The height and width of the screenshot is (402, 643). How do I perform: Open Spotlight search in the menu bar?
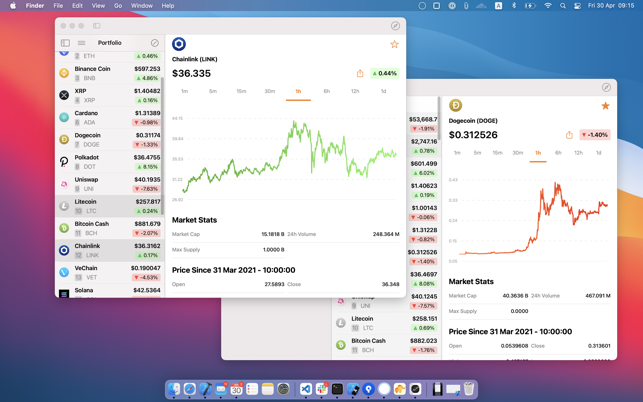tap(563, 6)
